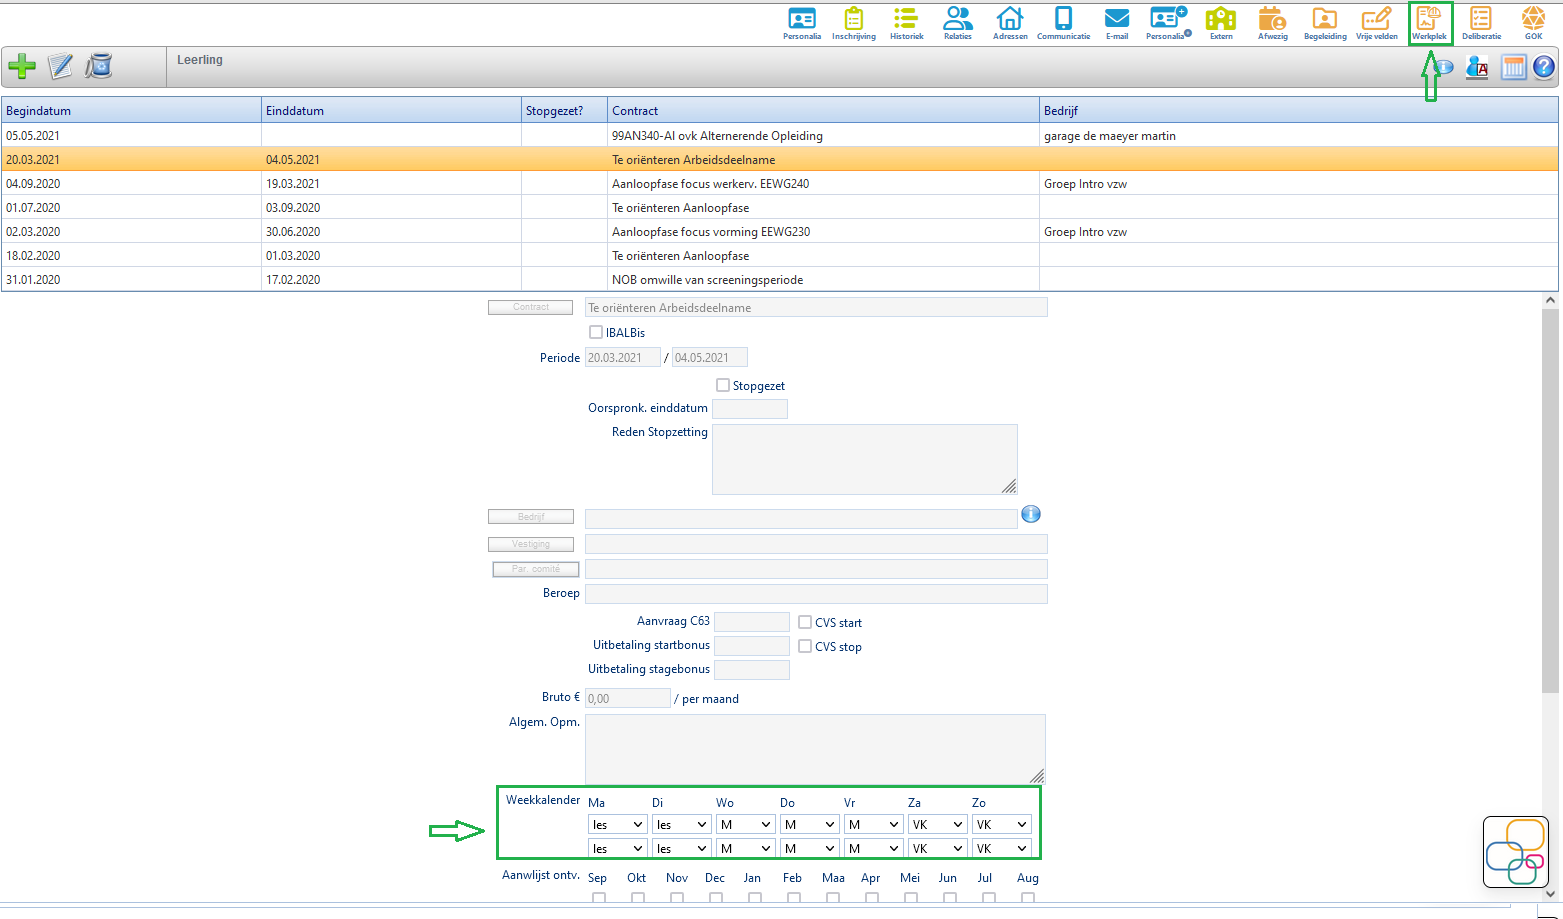The width and height of the screenshot is (1563, 919).
Task: Delete record with trash bin icon
Action: 99,67
